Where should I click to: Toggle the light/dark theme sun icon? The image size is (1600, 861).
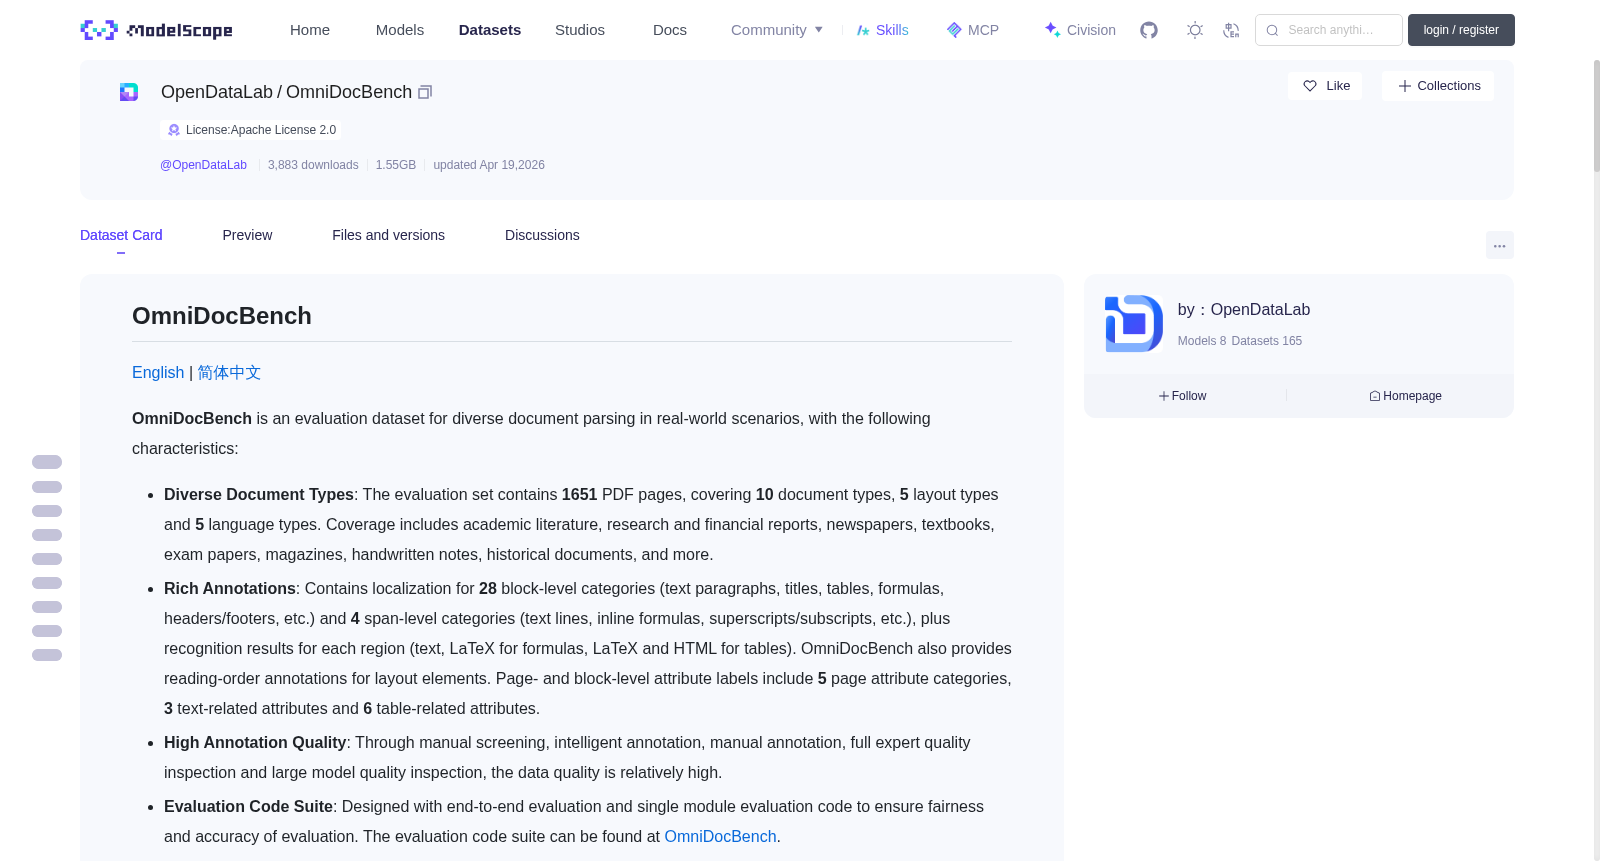coord(1195,30)
